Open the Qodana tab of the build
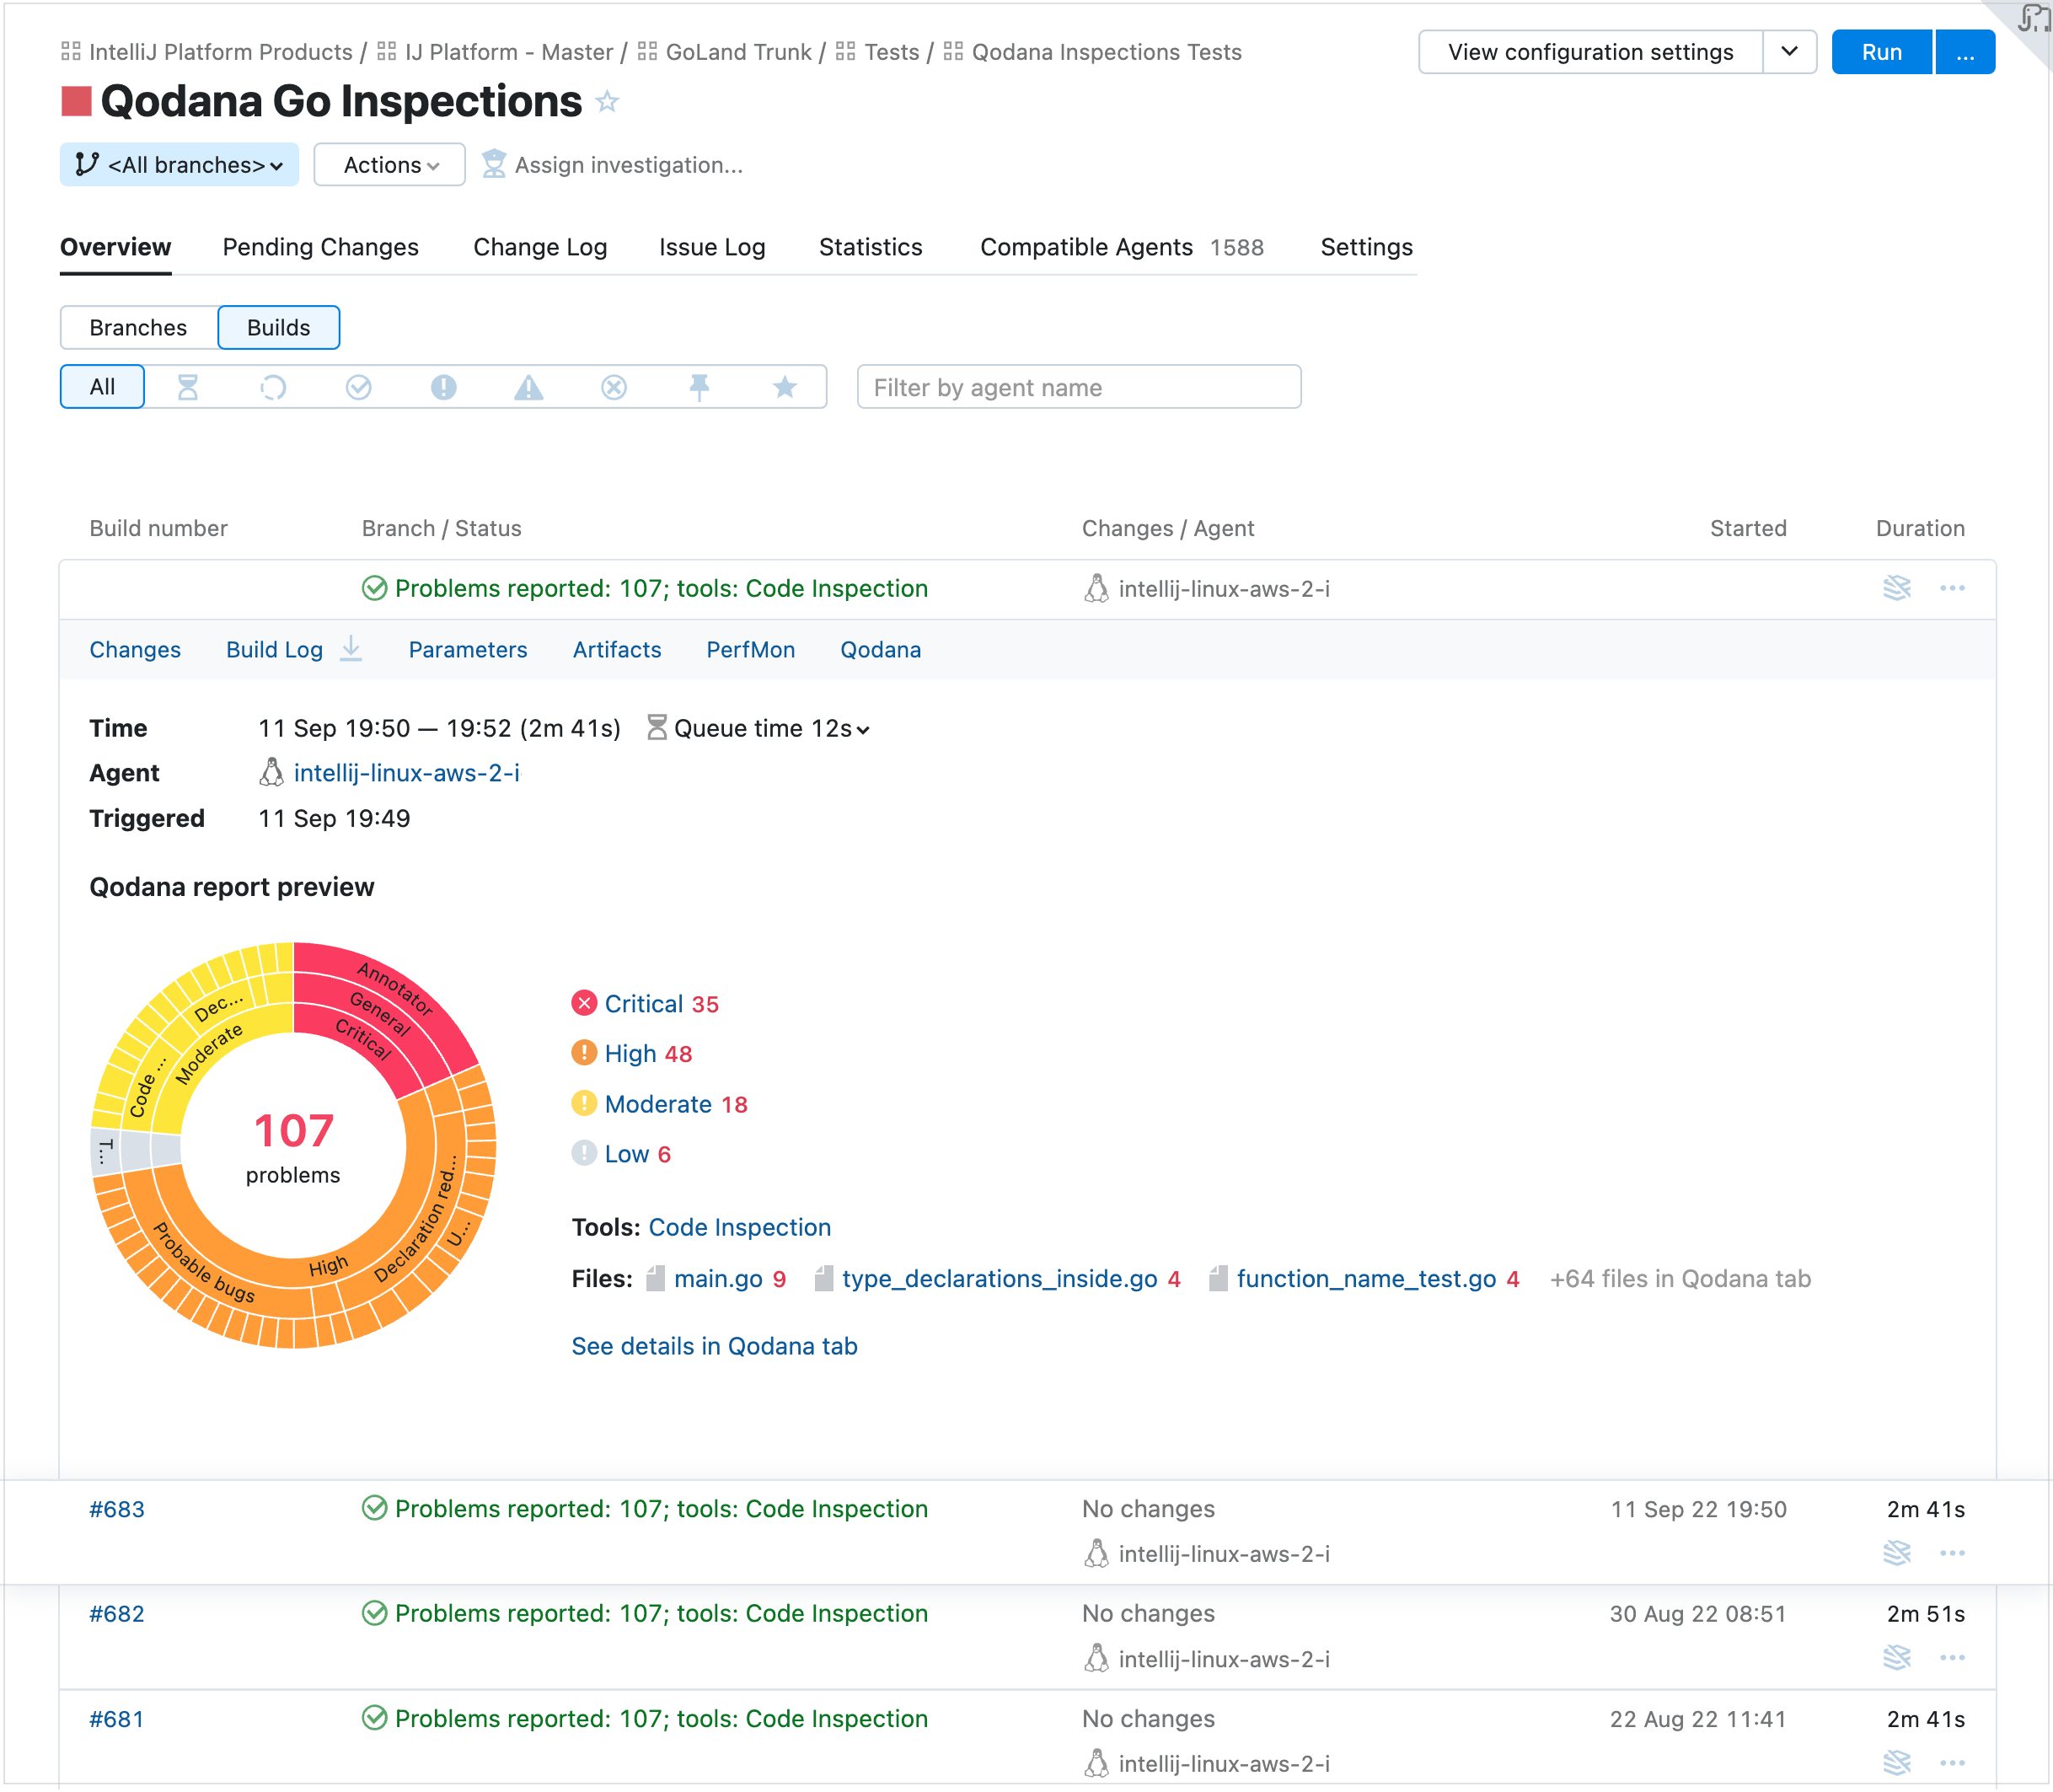This screenshot has width=2053, height=1792. 880,649
